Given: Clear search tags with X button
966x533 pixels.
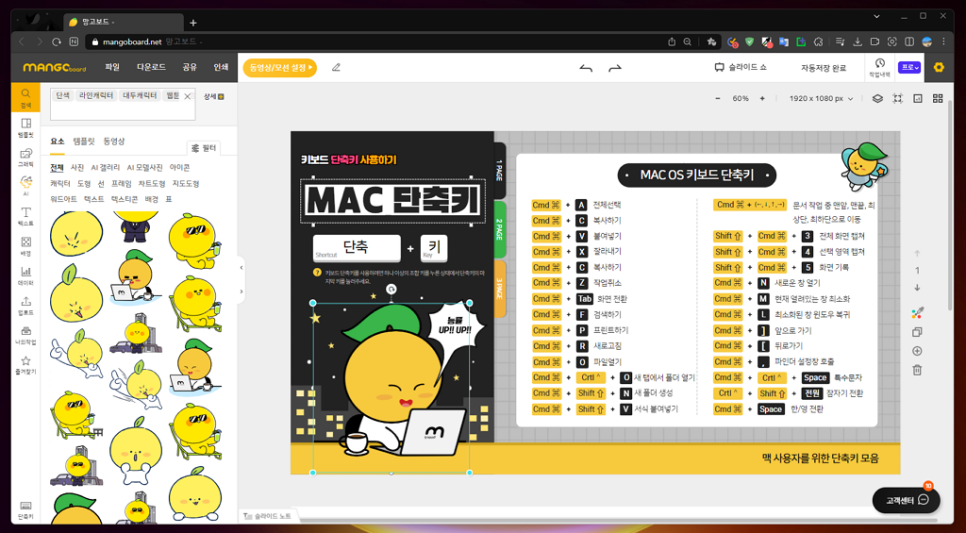Looking at the screenshot, I should [x=188, y=96].
